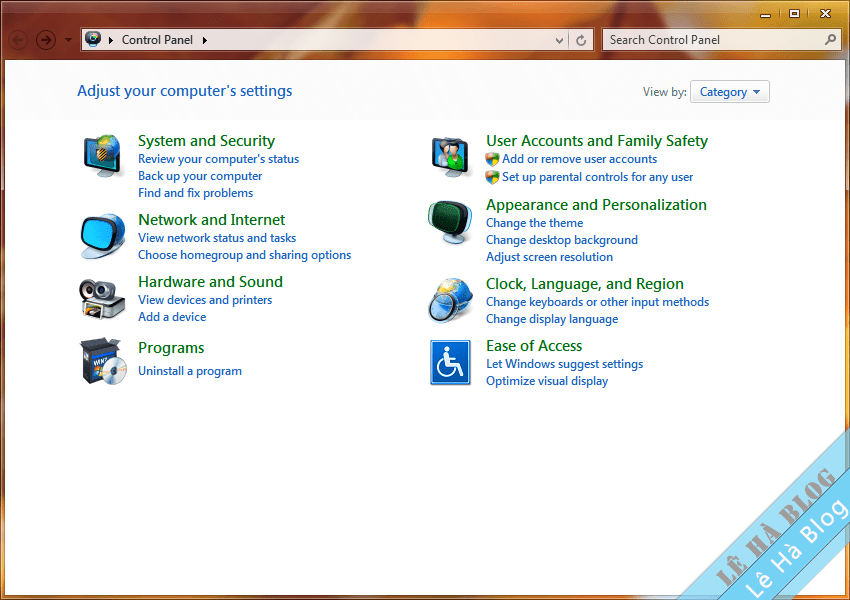Open Network and Internet category
This screenshot has width=850, height=600.
(211, 220)
